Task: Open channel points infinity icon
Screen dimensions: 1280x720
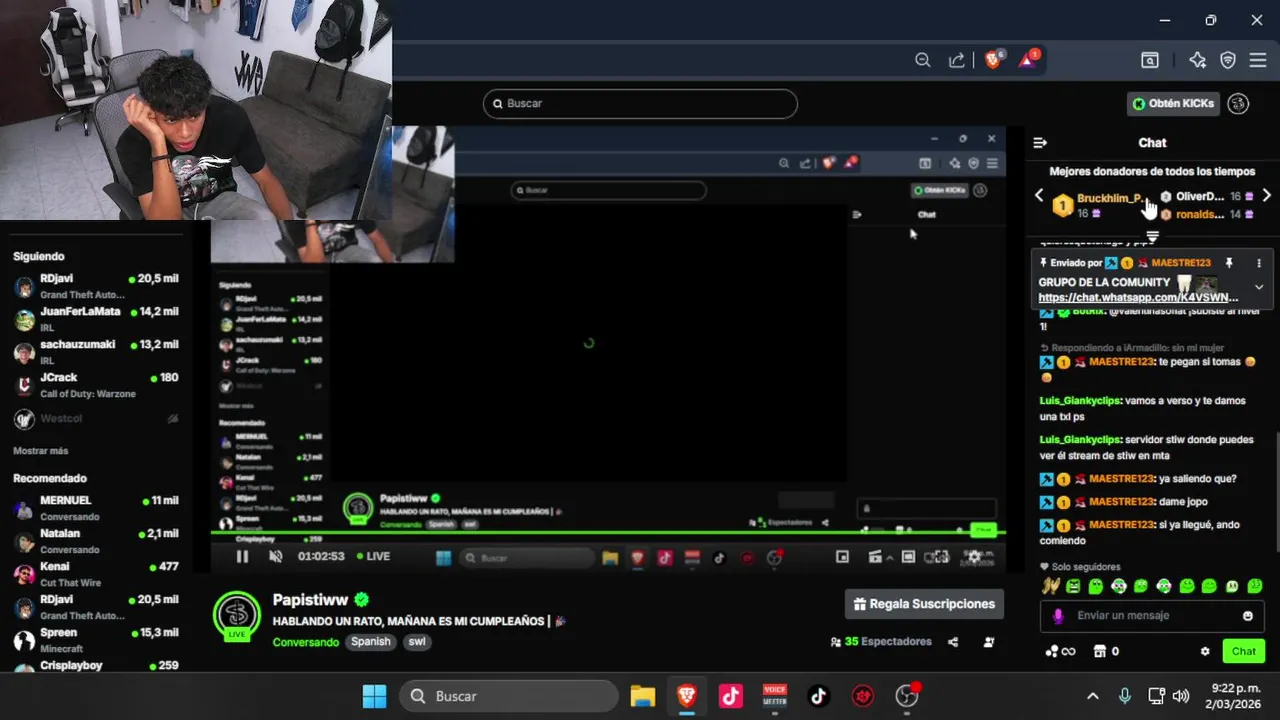Action: coord(1060,651)
